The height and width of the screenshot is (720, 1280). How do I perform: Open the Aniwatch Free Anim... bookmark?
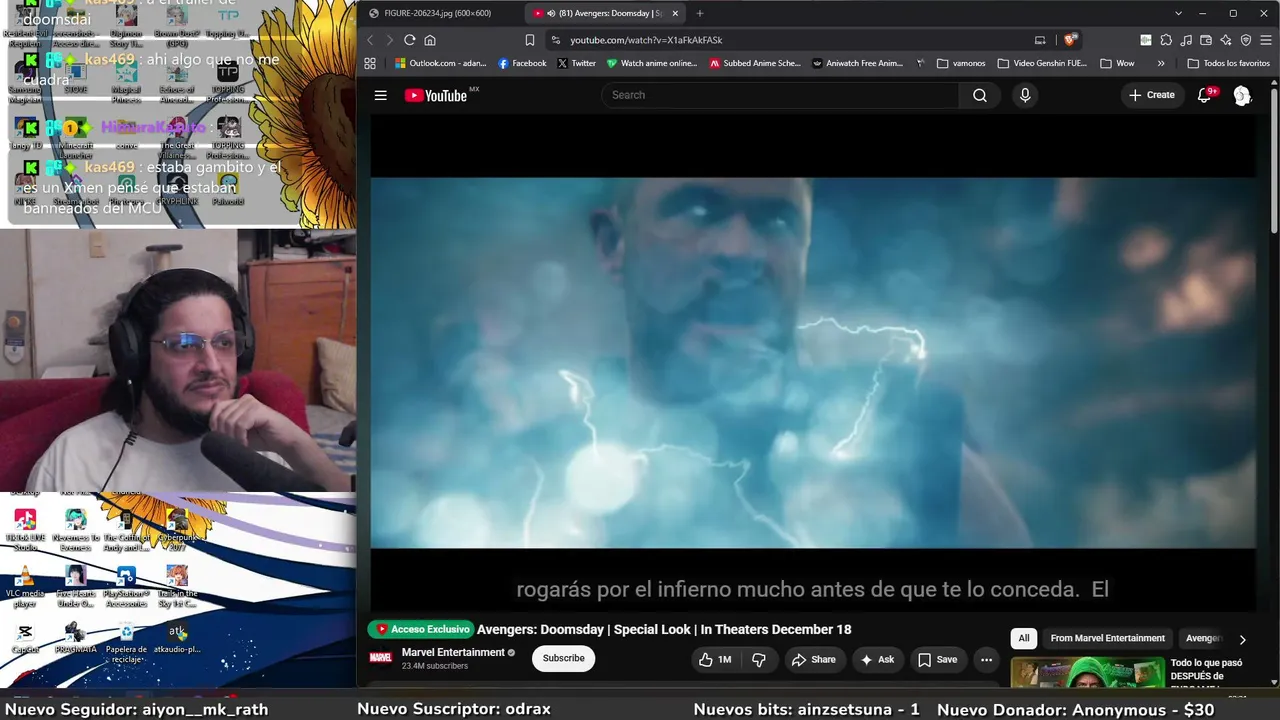[x=858, y=63]
